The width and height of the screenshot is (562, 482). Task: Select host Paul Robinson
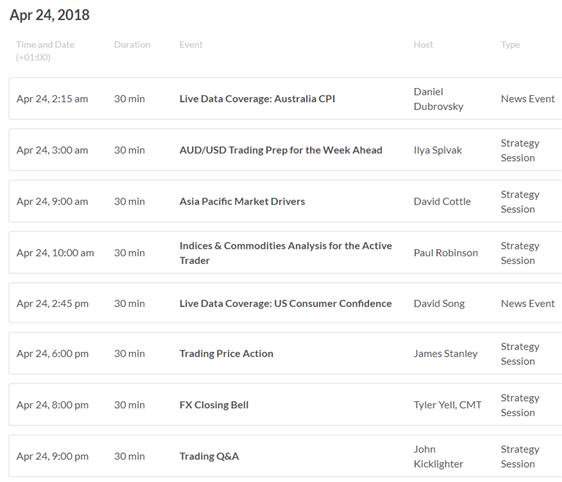(446, 253)
